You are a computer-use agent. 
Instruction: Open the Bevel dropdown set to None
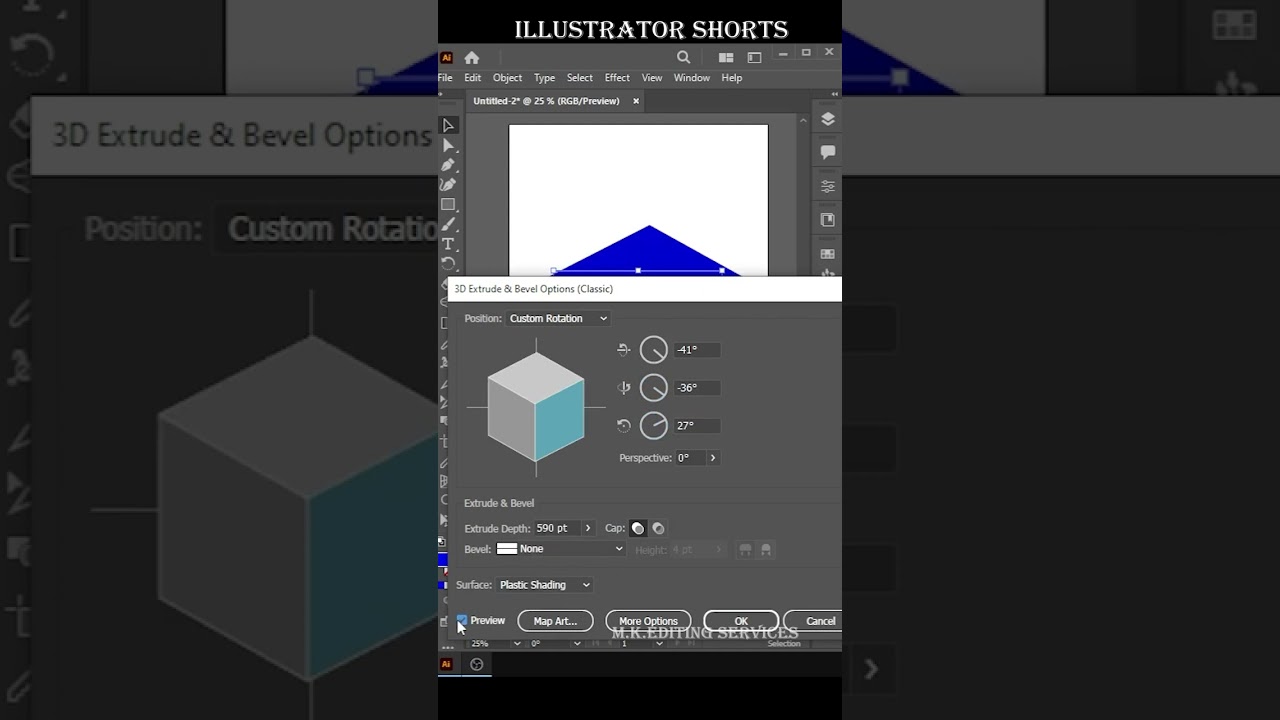(x=560, y=549)
